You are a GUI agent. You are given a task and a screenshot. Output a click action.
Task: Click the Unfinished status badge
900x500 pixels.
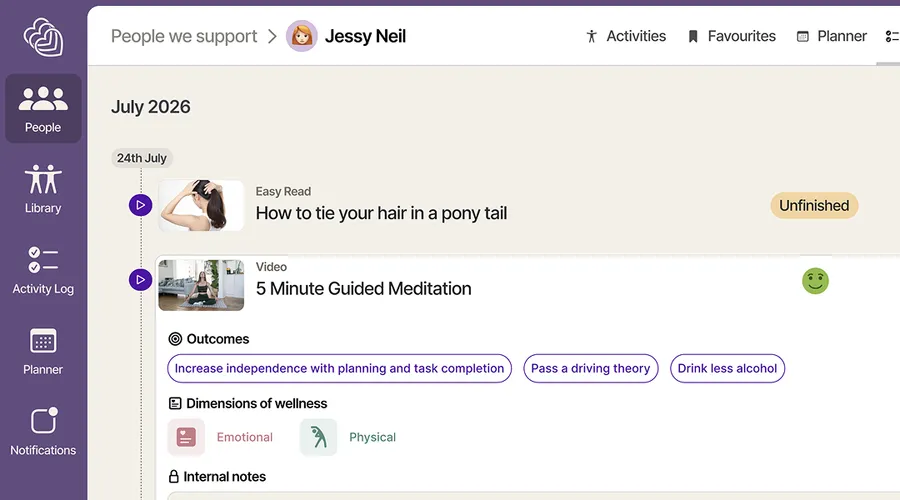814,206
